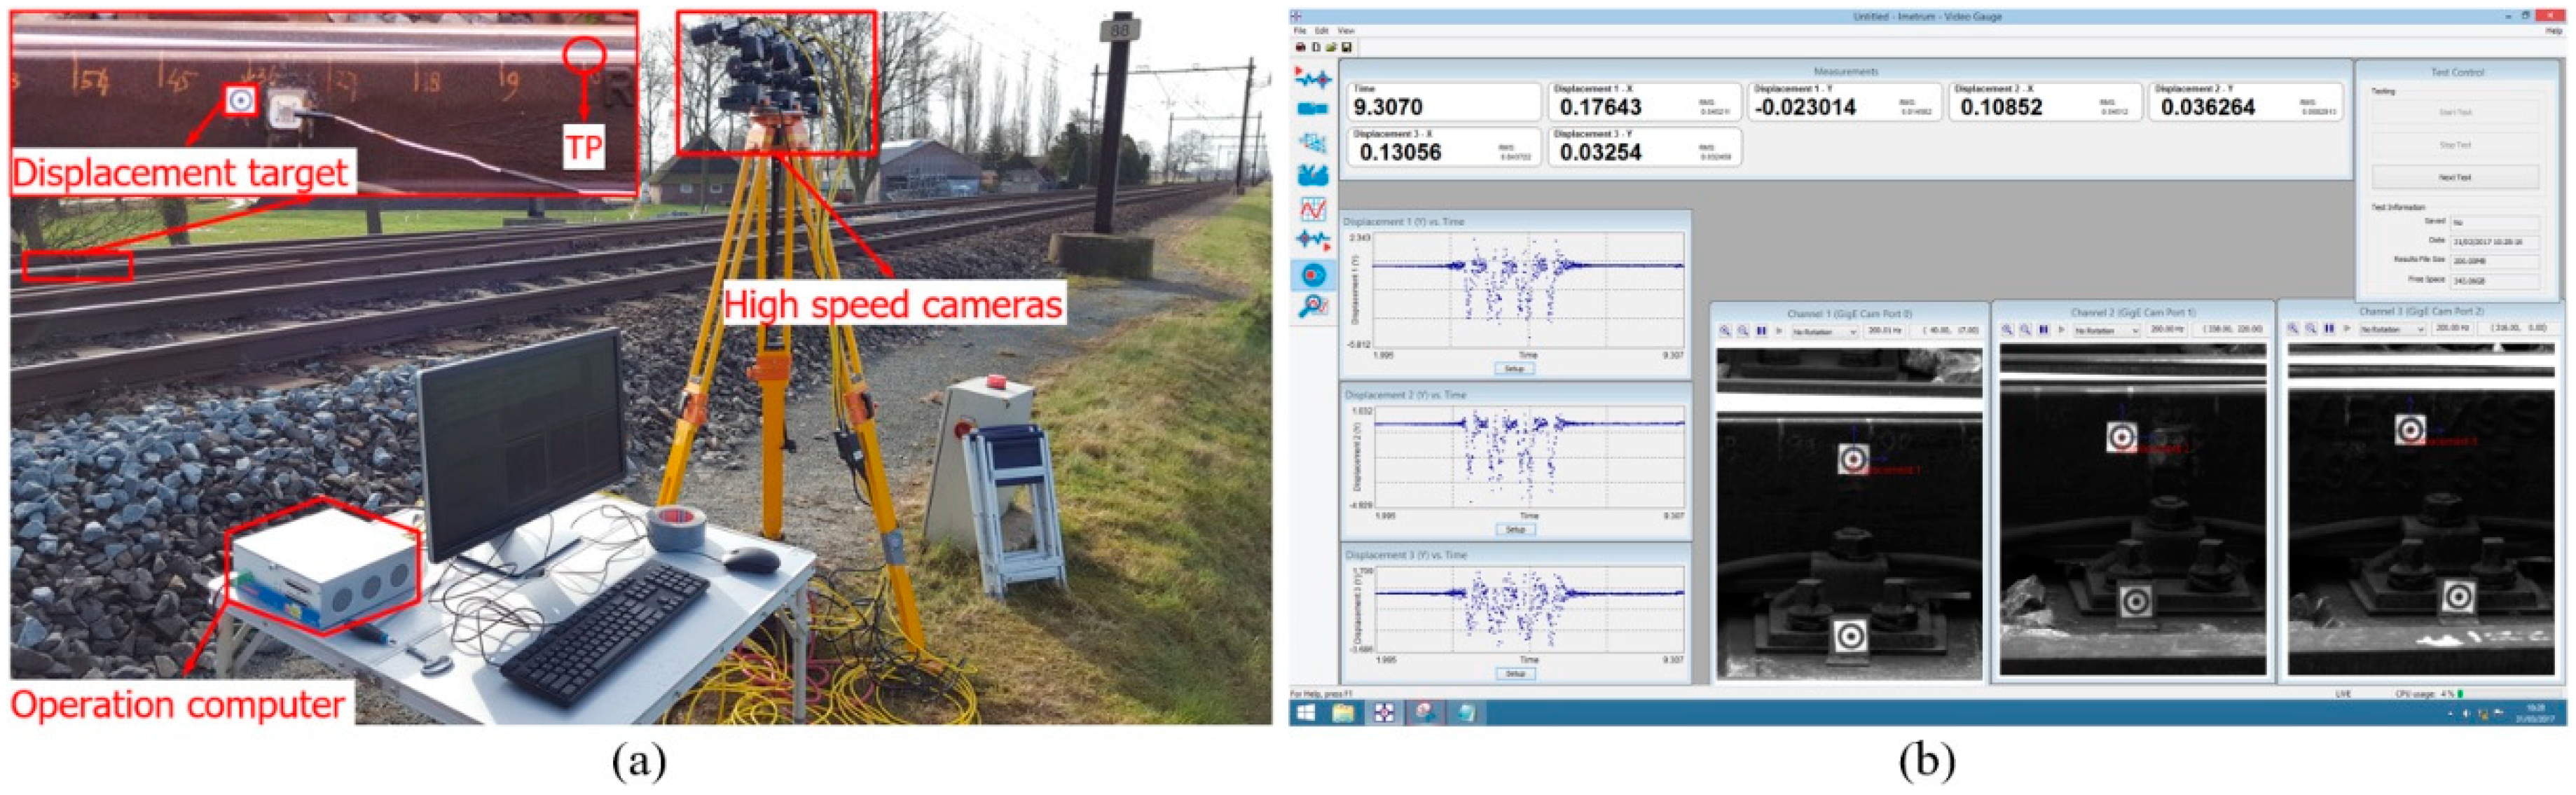Image resolution: width=2576 pixels, height=795 pixels.
Task: Click Setup under Displacement 1 graph
Action: [x=1514, y=369]
